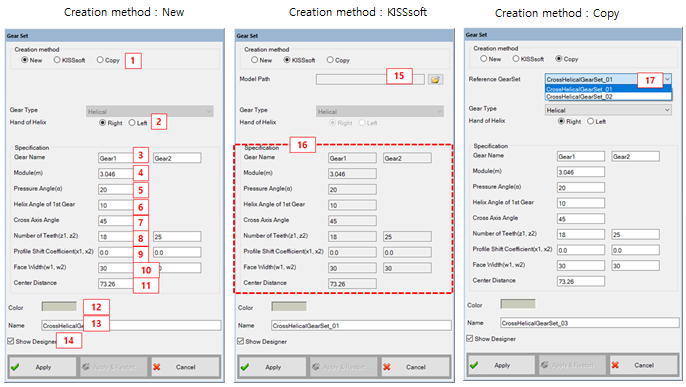Viewport: 686px width, 387px height.
Task: Click Face Width w1 field in Copy dialog
Action: coord(581,265)
